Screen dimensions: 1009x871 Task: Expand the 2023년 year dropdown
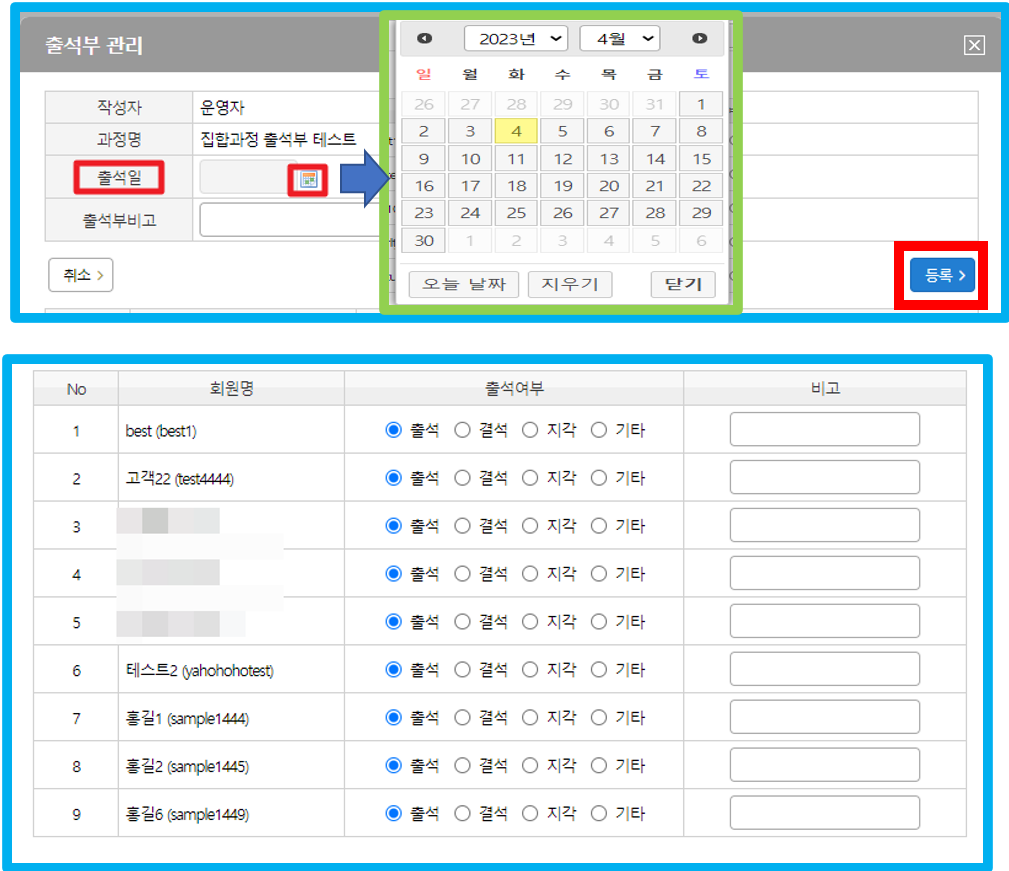pyautogui.click(x=516, y=39)
